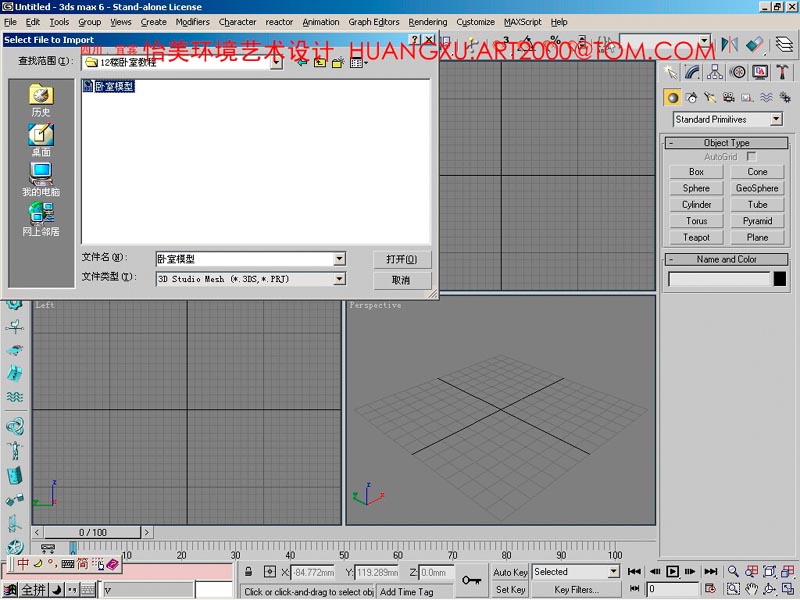Viewport: 800px width, 600px height.
Task: Open the Motion command panel tab
Action: coord(737,72)
